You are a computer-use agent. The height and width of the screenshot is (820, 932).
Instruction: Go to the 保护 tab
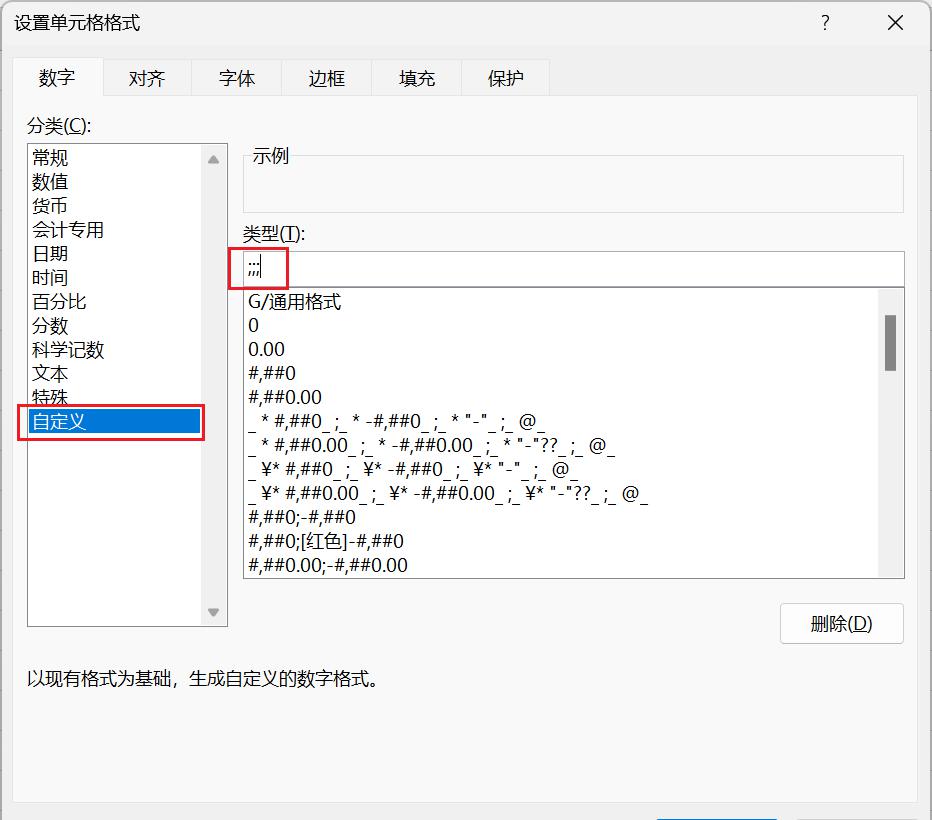(505, 78)
